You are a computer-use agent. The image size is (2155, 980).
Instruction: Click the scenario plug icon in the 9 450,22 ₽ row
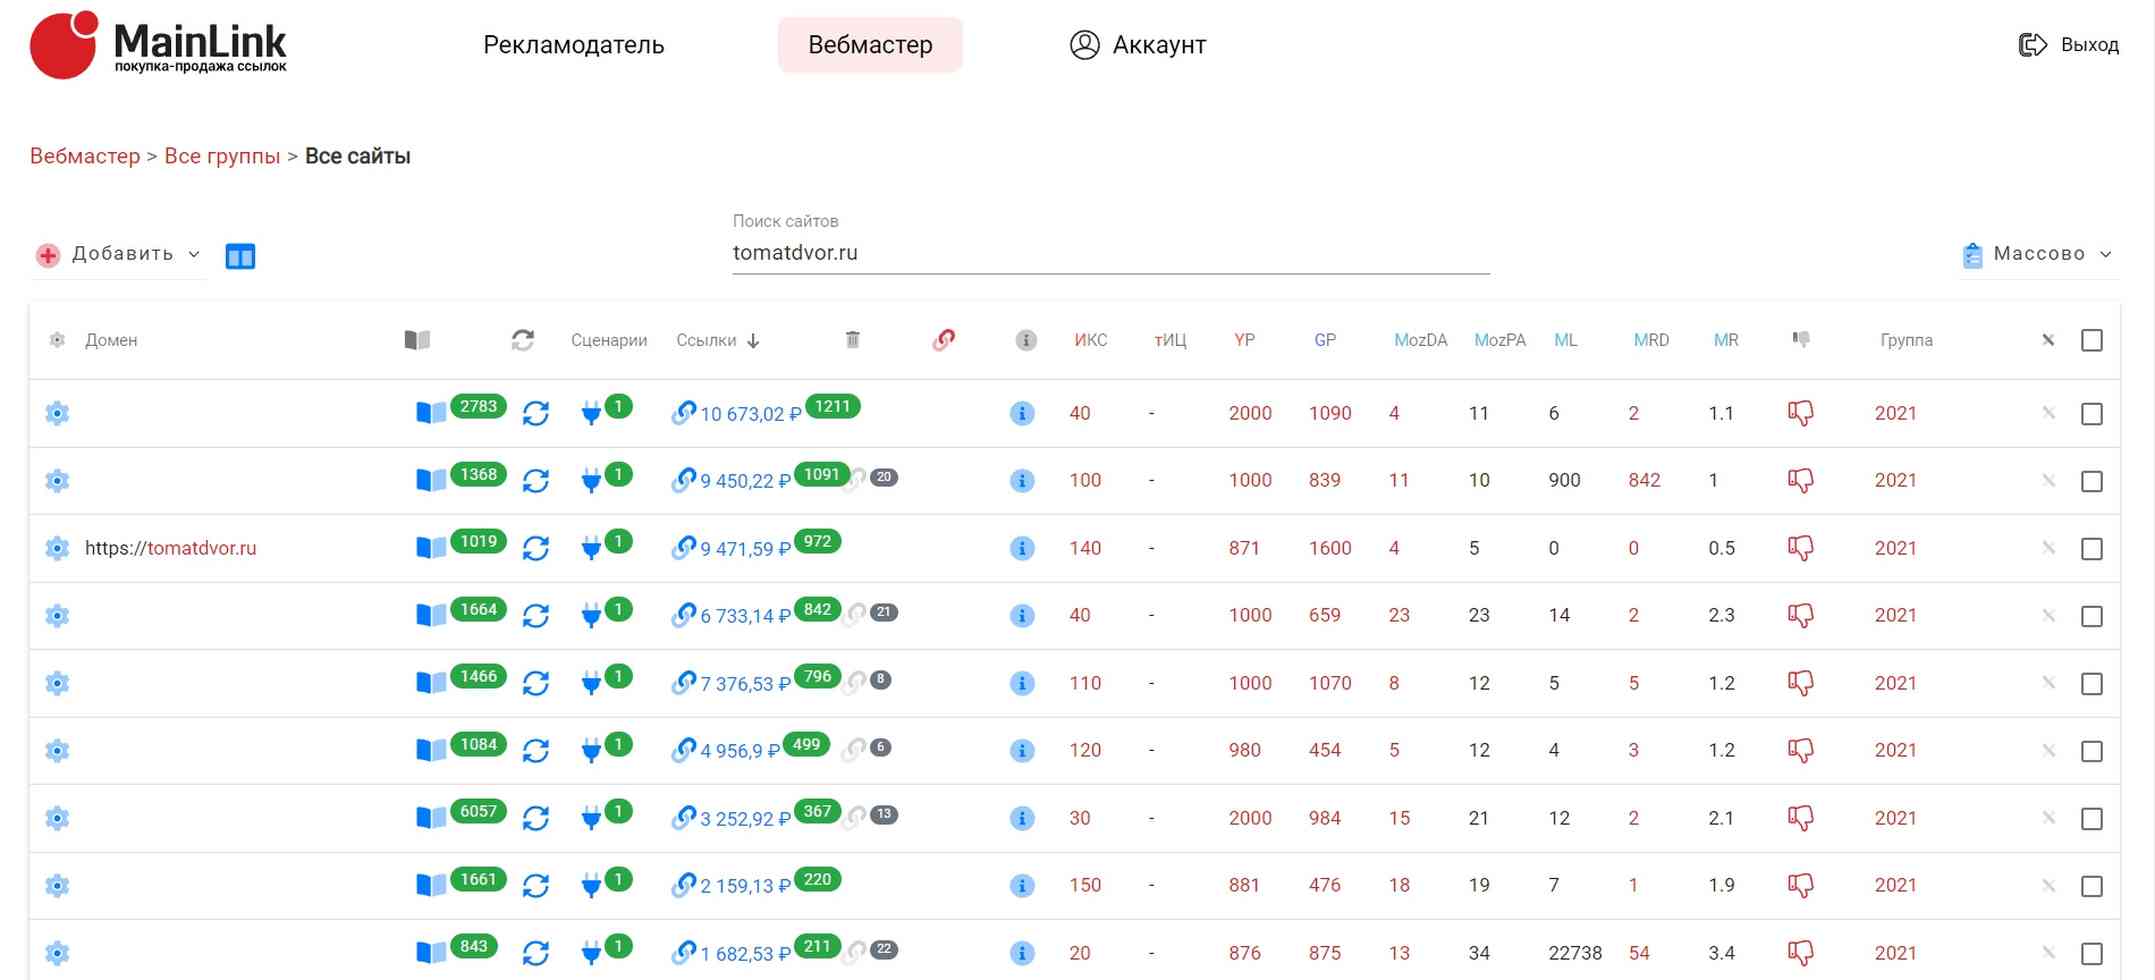pyautogui.click(x=591, y=481)
